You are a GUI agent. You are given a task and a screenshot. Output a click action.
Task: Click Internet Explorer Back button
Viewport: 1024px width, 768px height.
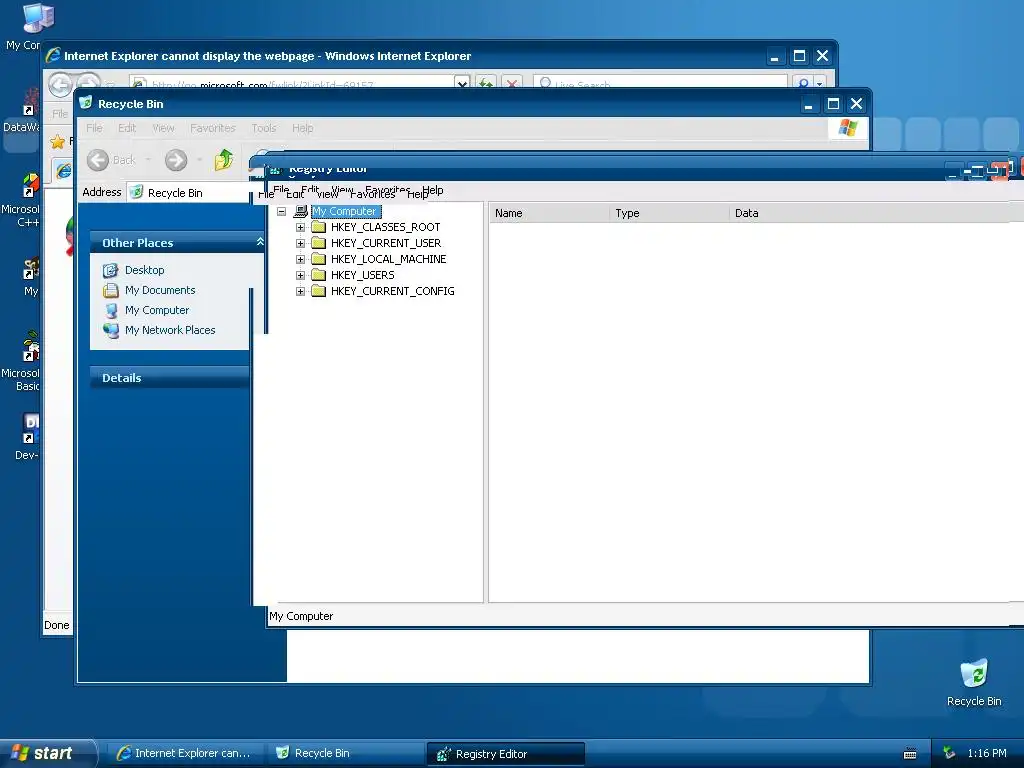pyautogui.click(x=60, y=84)
